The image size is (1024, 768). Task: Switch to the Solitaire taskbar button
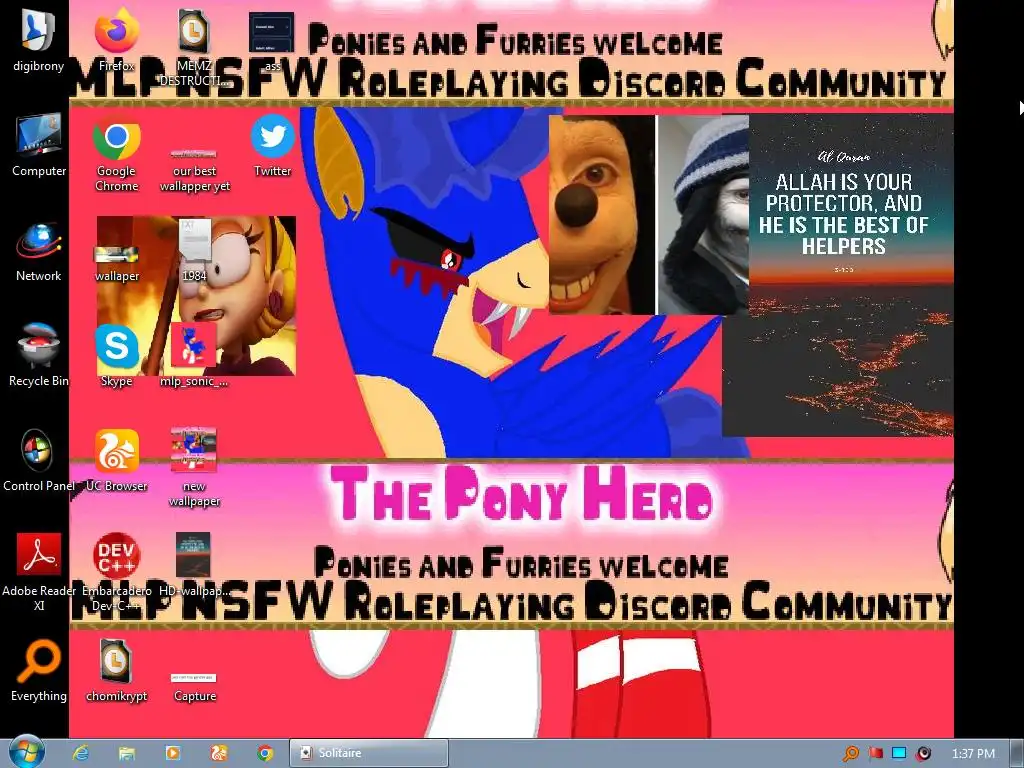[x=369, y=753]
